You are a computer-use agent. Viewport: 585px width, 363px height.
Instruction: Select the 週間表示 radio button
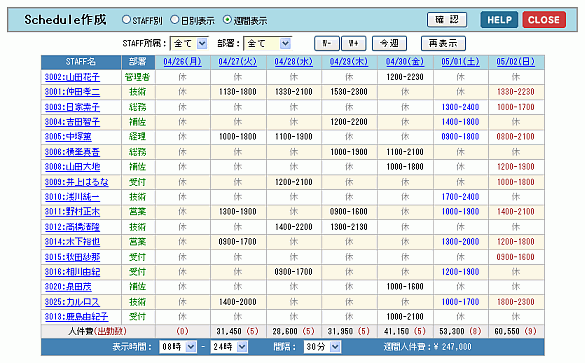[227, 20]
